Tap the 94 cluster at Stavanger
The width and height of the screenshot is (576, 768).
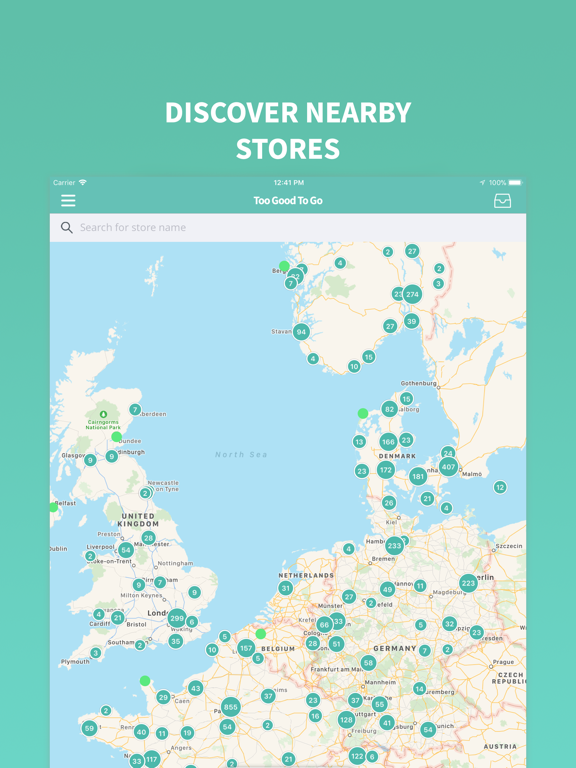click(x=301, y=332)
